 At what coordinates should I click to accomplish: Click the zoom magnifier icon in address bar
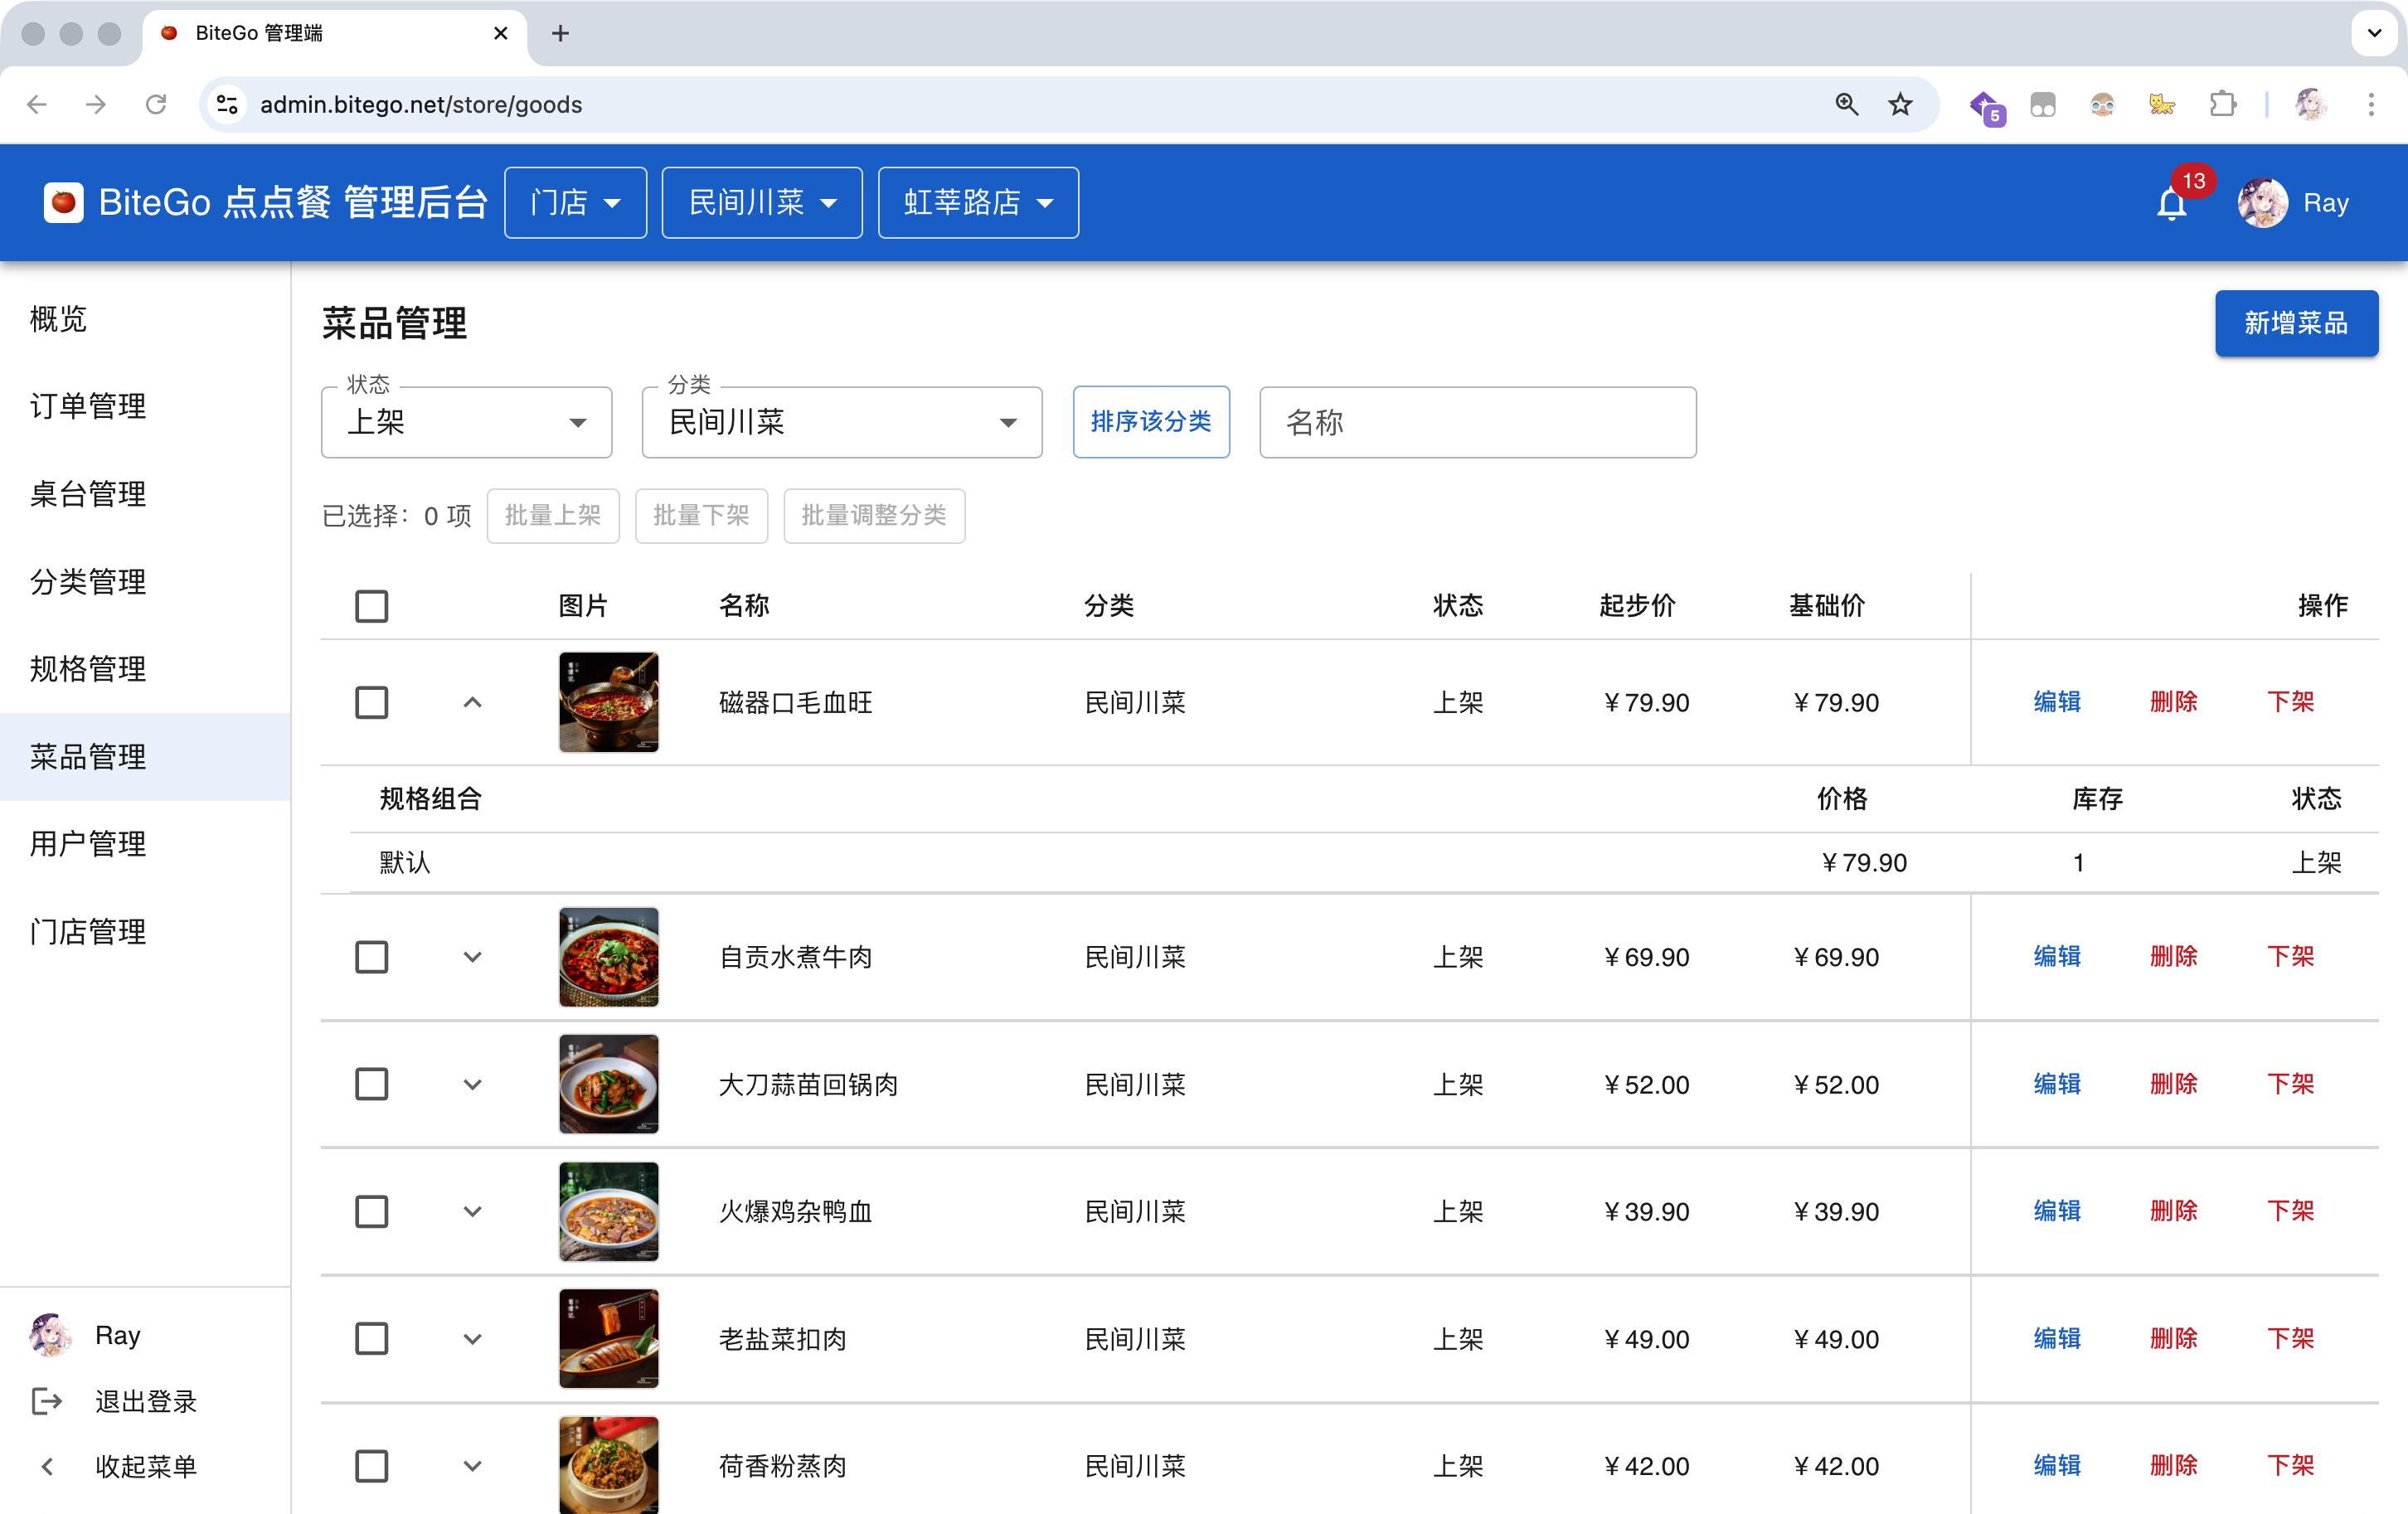point(1846,104)
